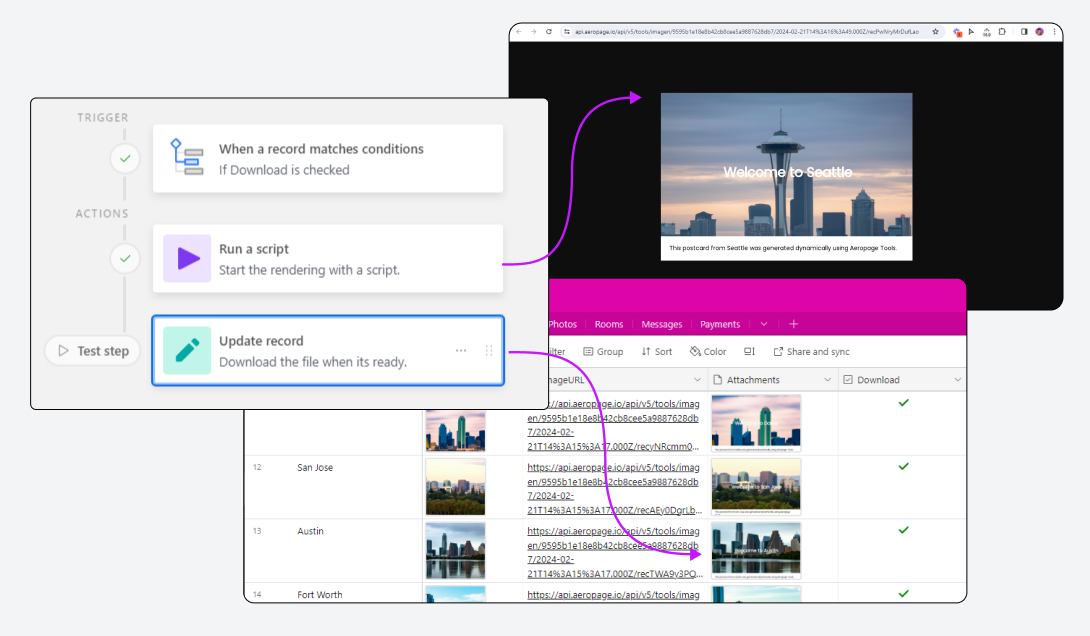
Task: Open the attachment thumbnail in recyNRcmm0 row
Action: pyautogui.click(x=756, y=423)
